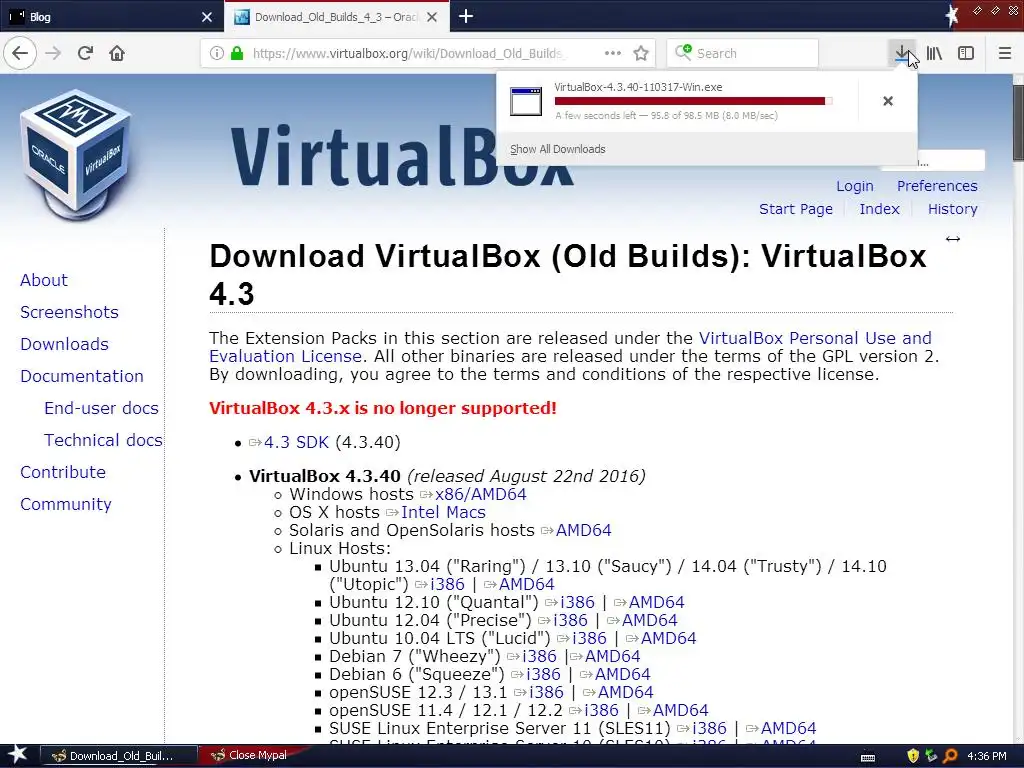
Task: Open Downloads in the sidebar
Action: click(x=65, y=344)
